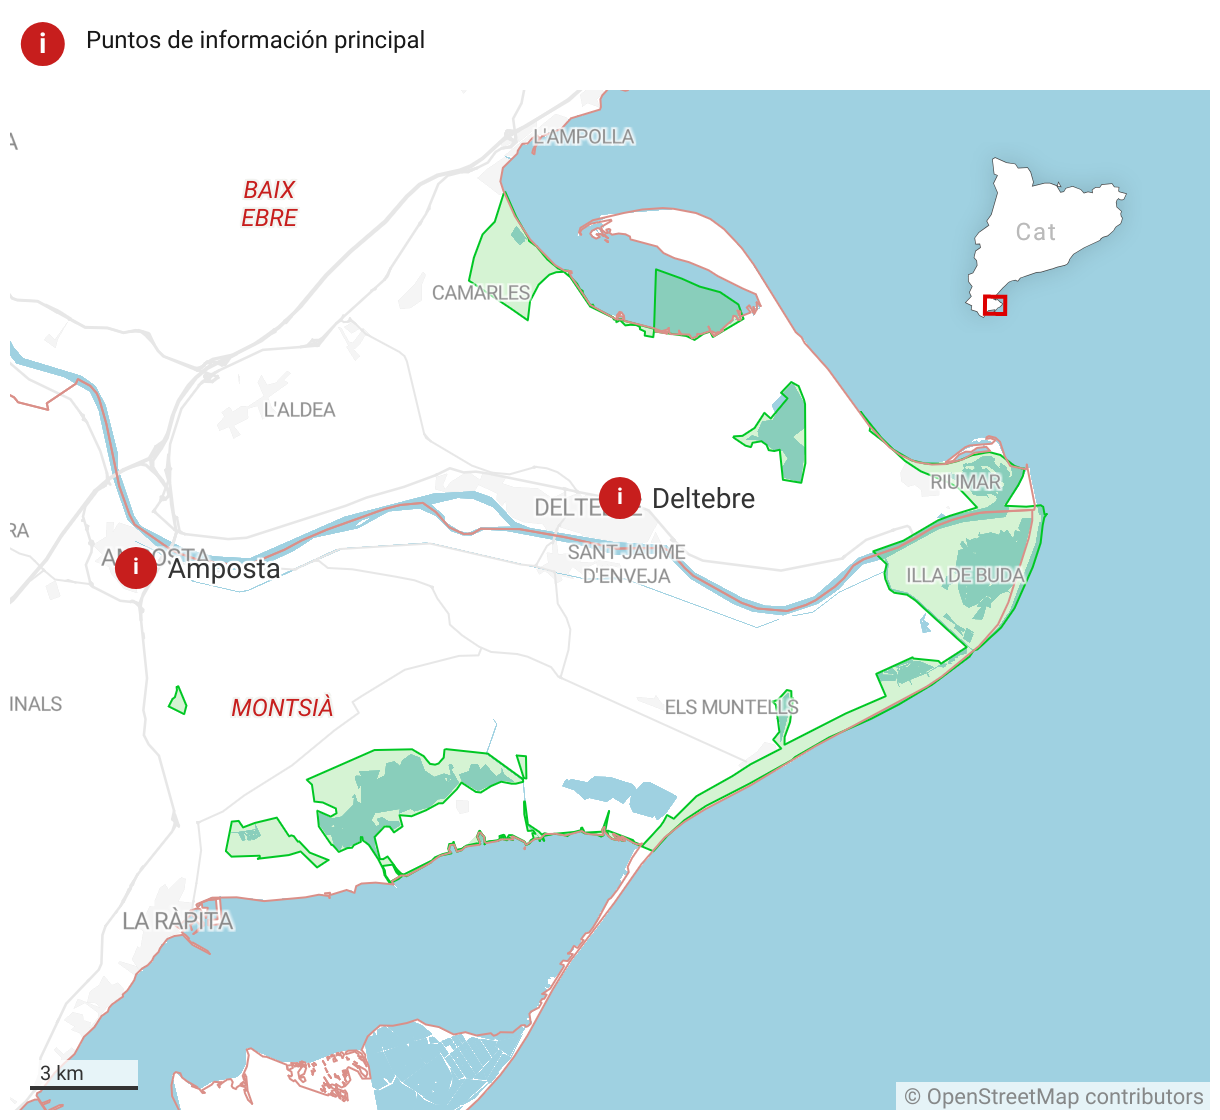Click the red info icon in the legend
The image size is (1220, 1120).
coord(43,44)
